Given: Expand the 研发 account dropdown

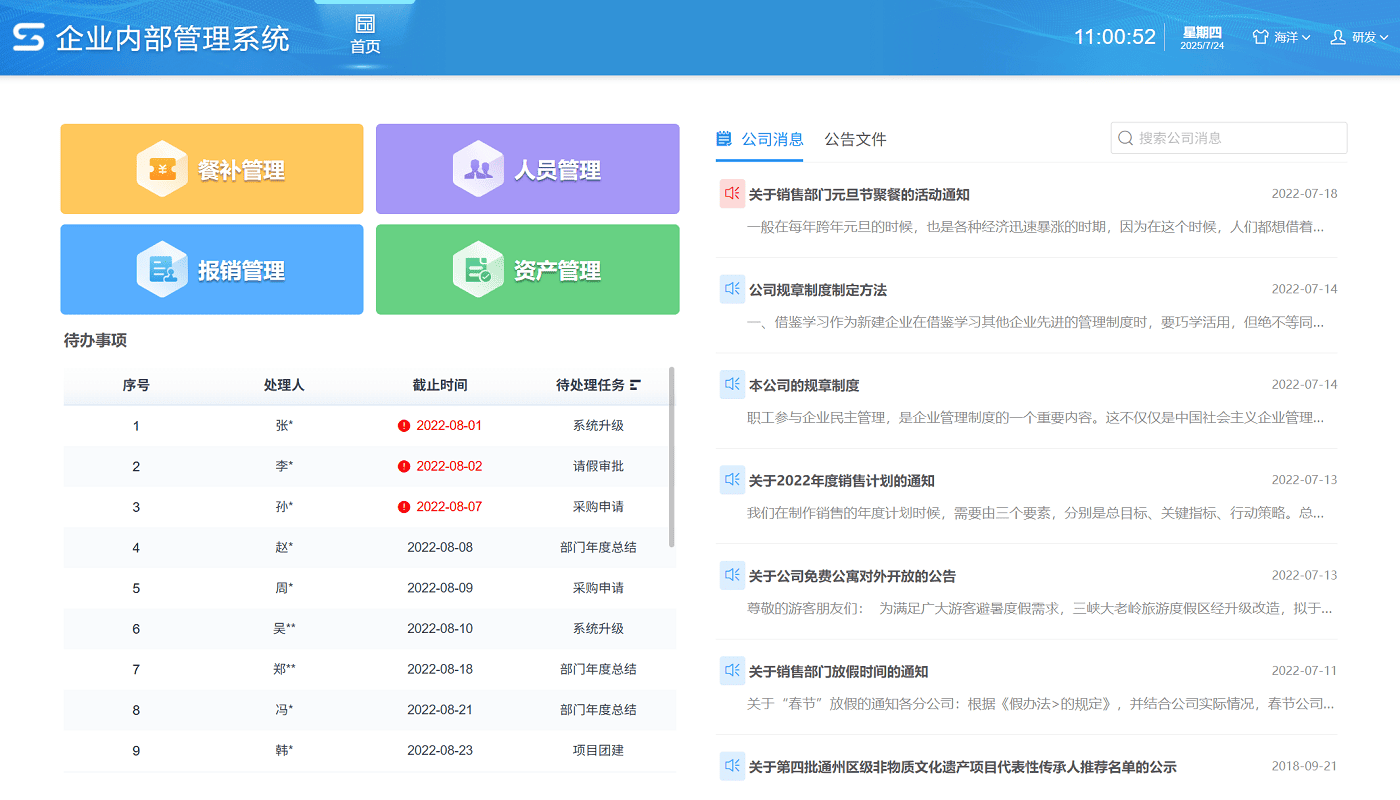Looking at the screenshot, I should pyautogui.click(x=1364, y=35).
